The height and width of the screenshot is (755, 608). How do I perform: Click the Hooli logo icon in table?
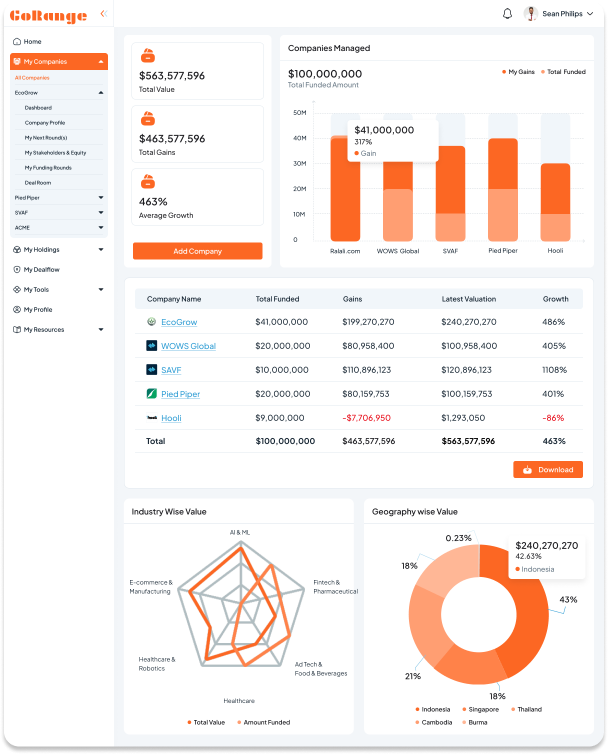point(152,417)
